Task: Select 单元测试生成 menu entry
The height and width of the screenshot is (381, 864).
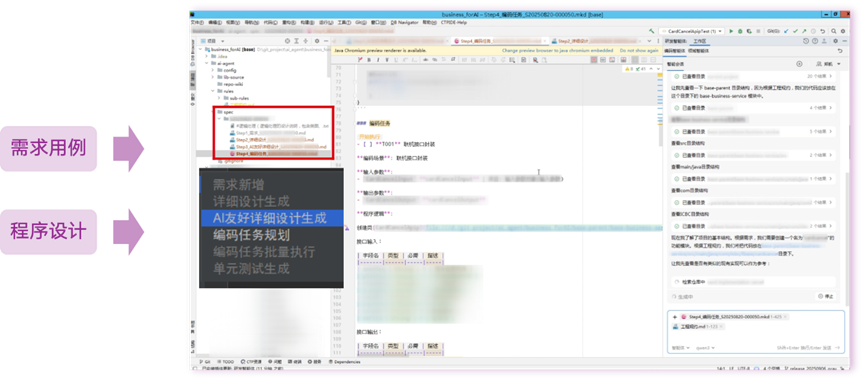Action: coord(251,269)
